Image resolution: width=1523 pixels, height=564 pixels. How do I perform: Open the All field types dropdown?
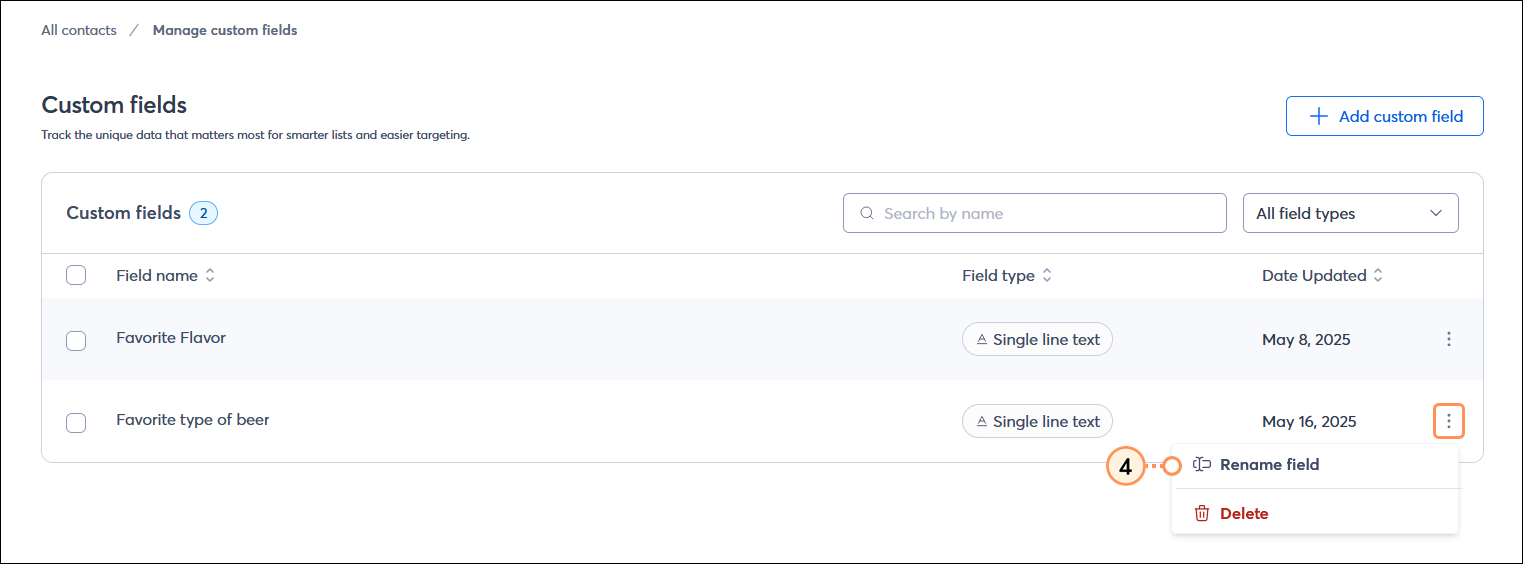(x=1350, y=213)
